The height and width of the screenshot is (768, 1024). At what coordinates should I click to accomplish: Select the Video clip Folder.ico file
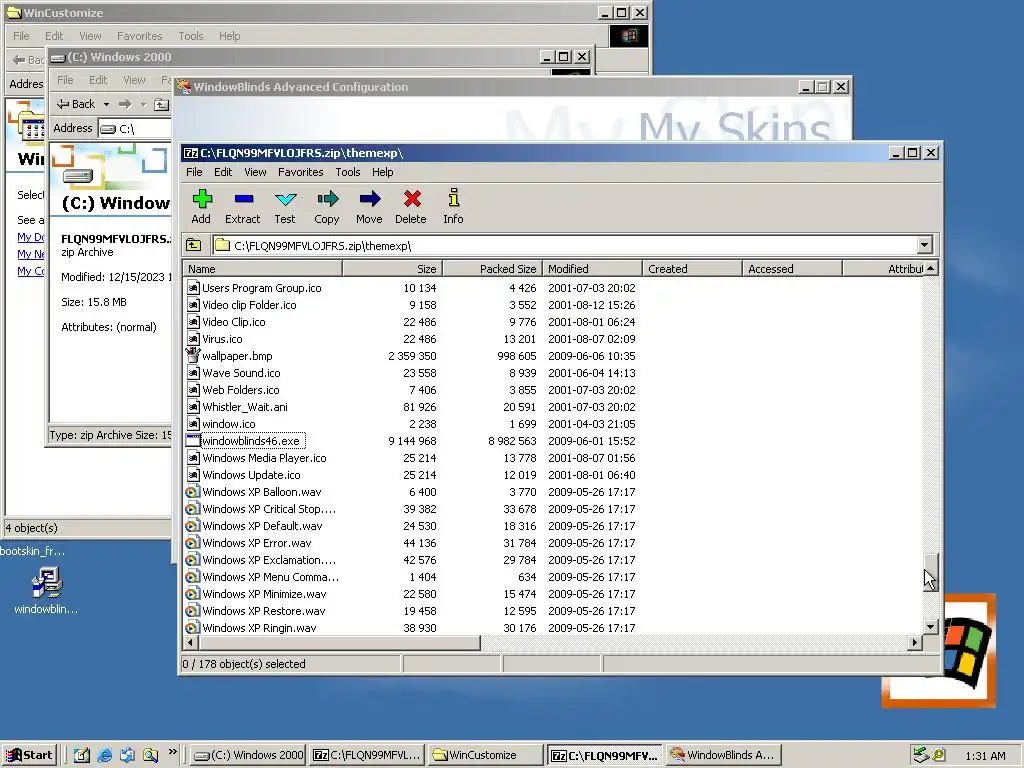pos(249,305)
